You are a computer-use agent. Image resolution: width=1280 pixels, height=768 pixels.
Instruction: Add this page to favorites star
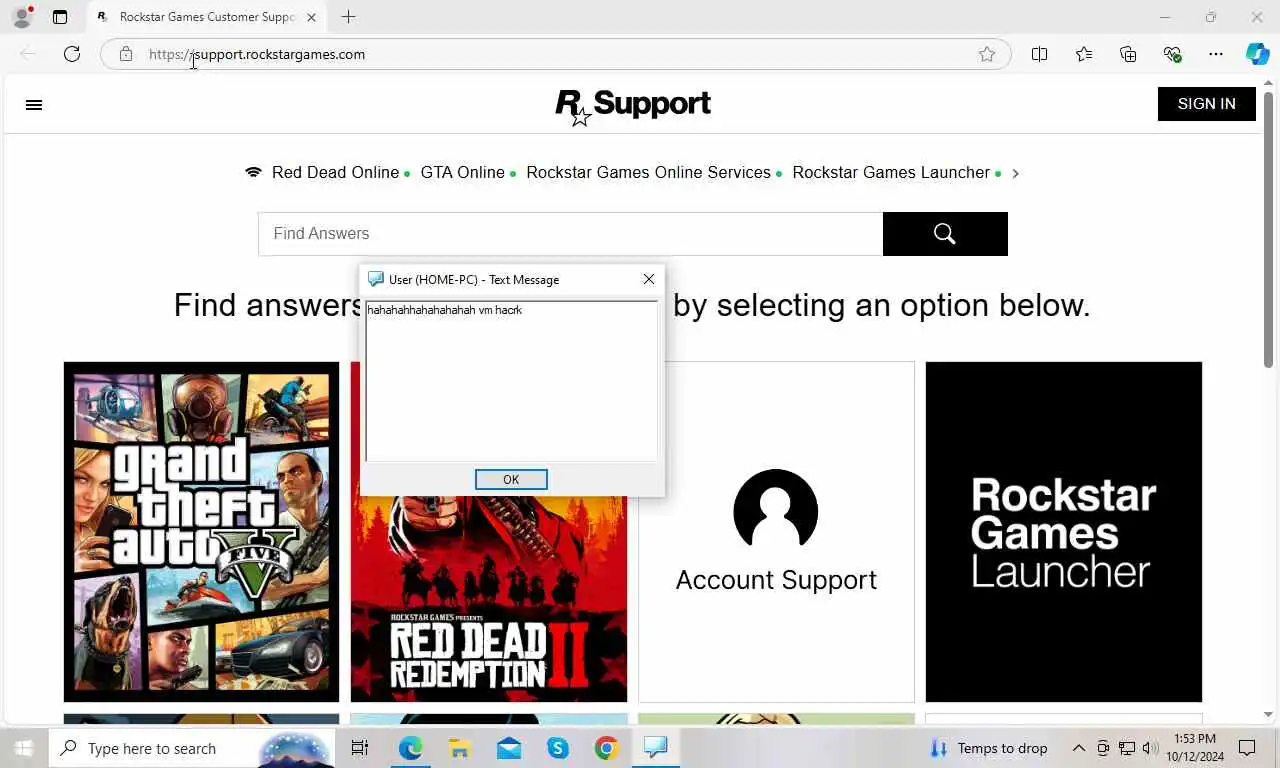click(x=987, y=54)
